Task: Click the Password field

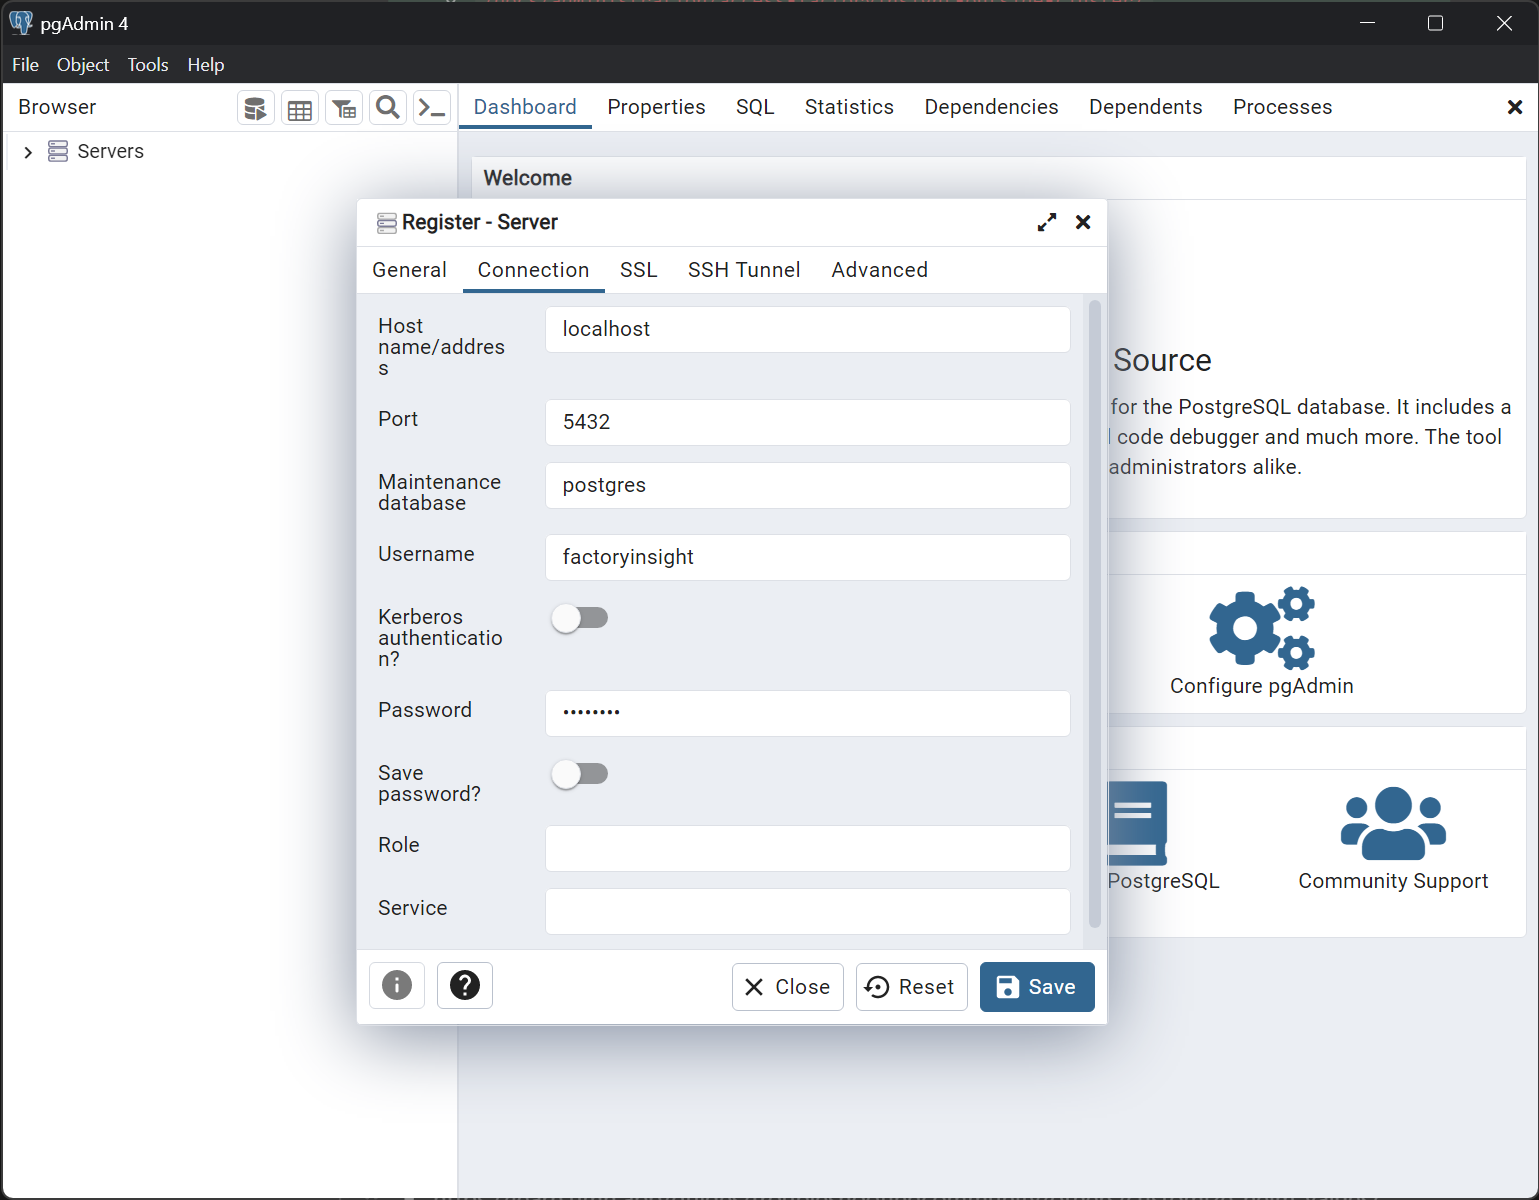Action: 808,713
